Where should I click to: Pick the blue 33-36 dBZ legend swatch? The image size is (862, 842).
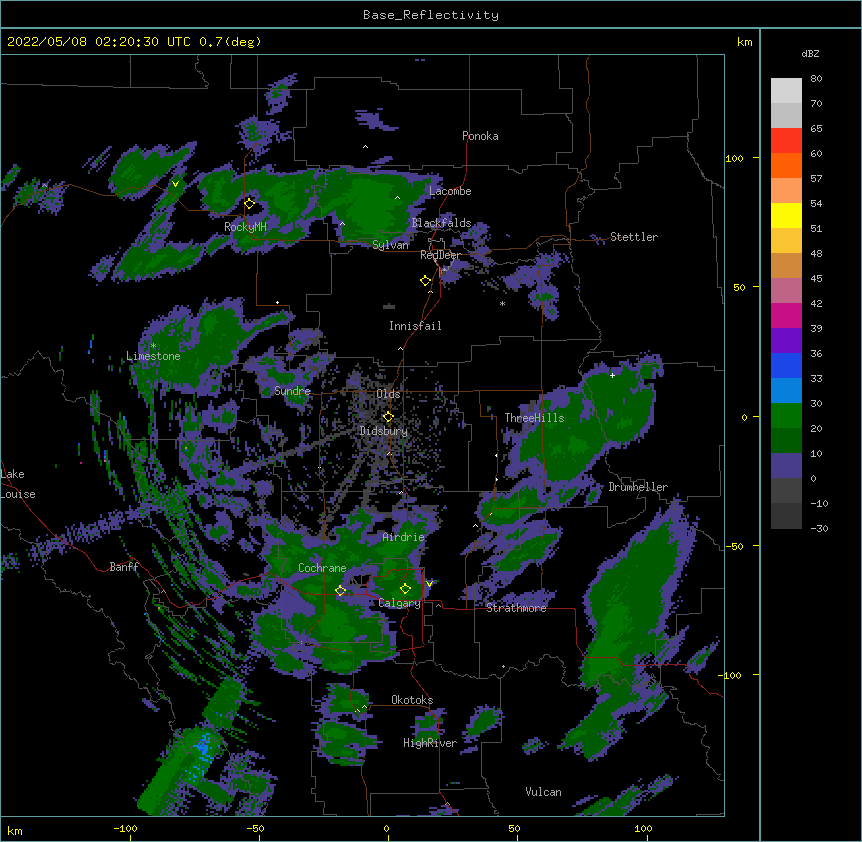point(786,366)
